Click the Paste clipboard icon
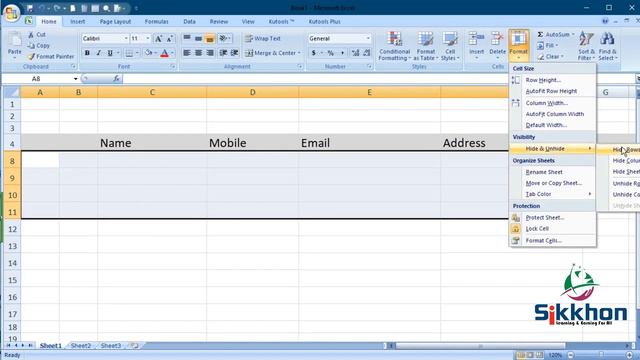 point(15,40)
